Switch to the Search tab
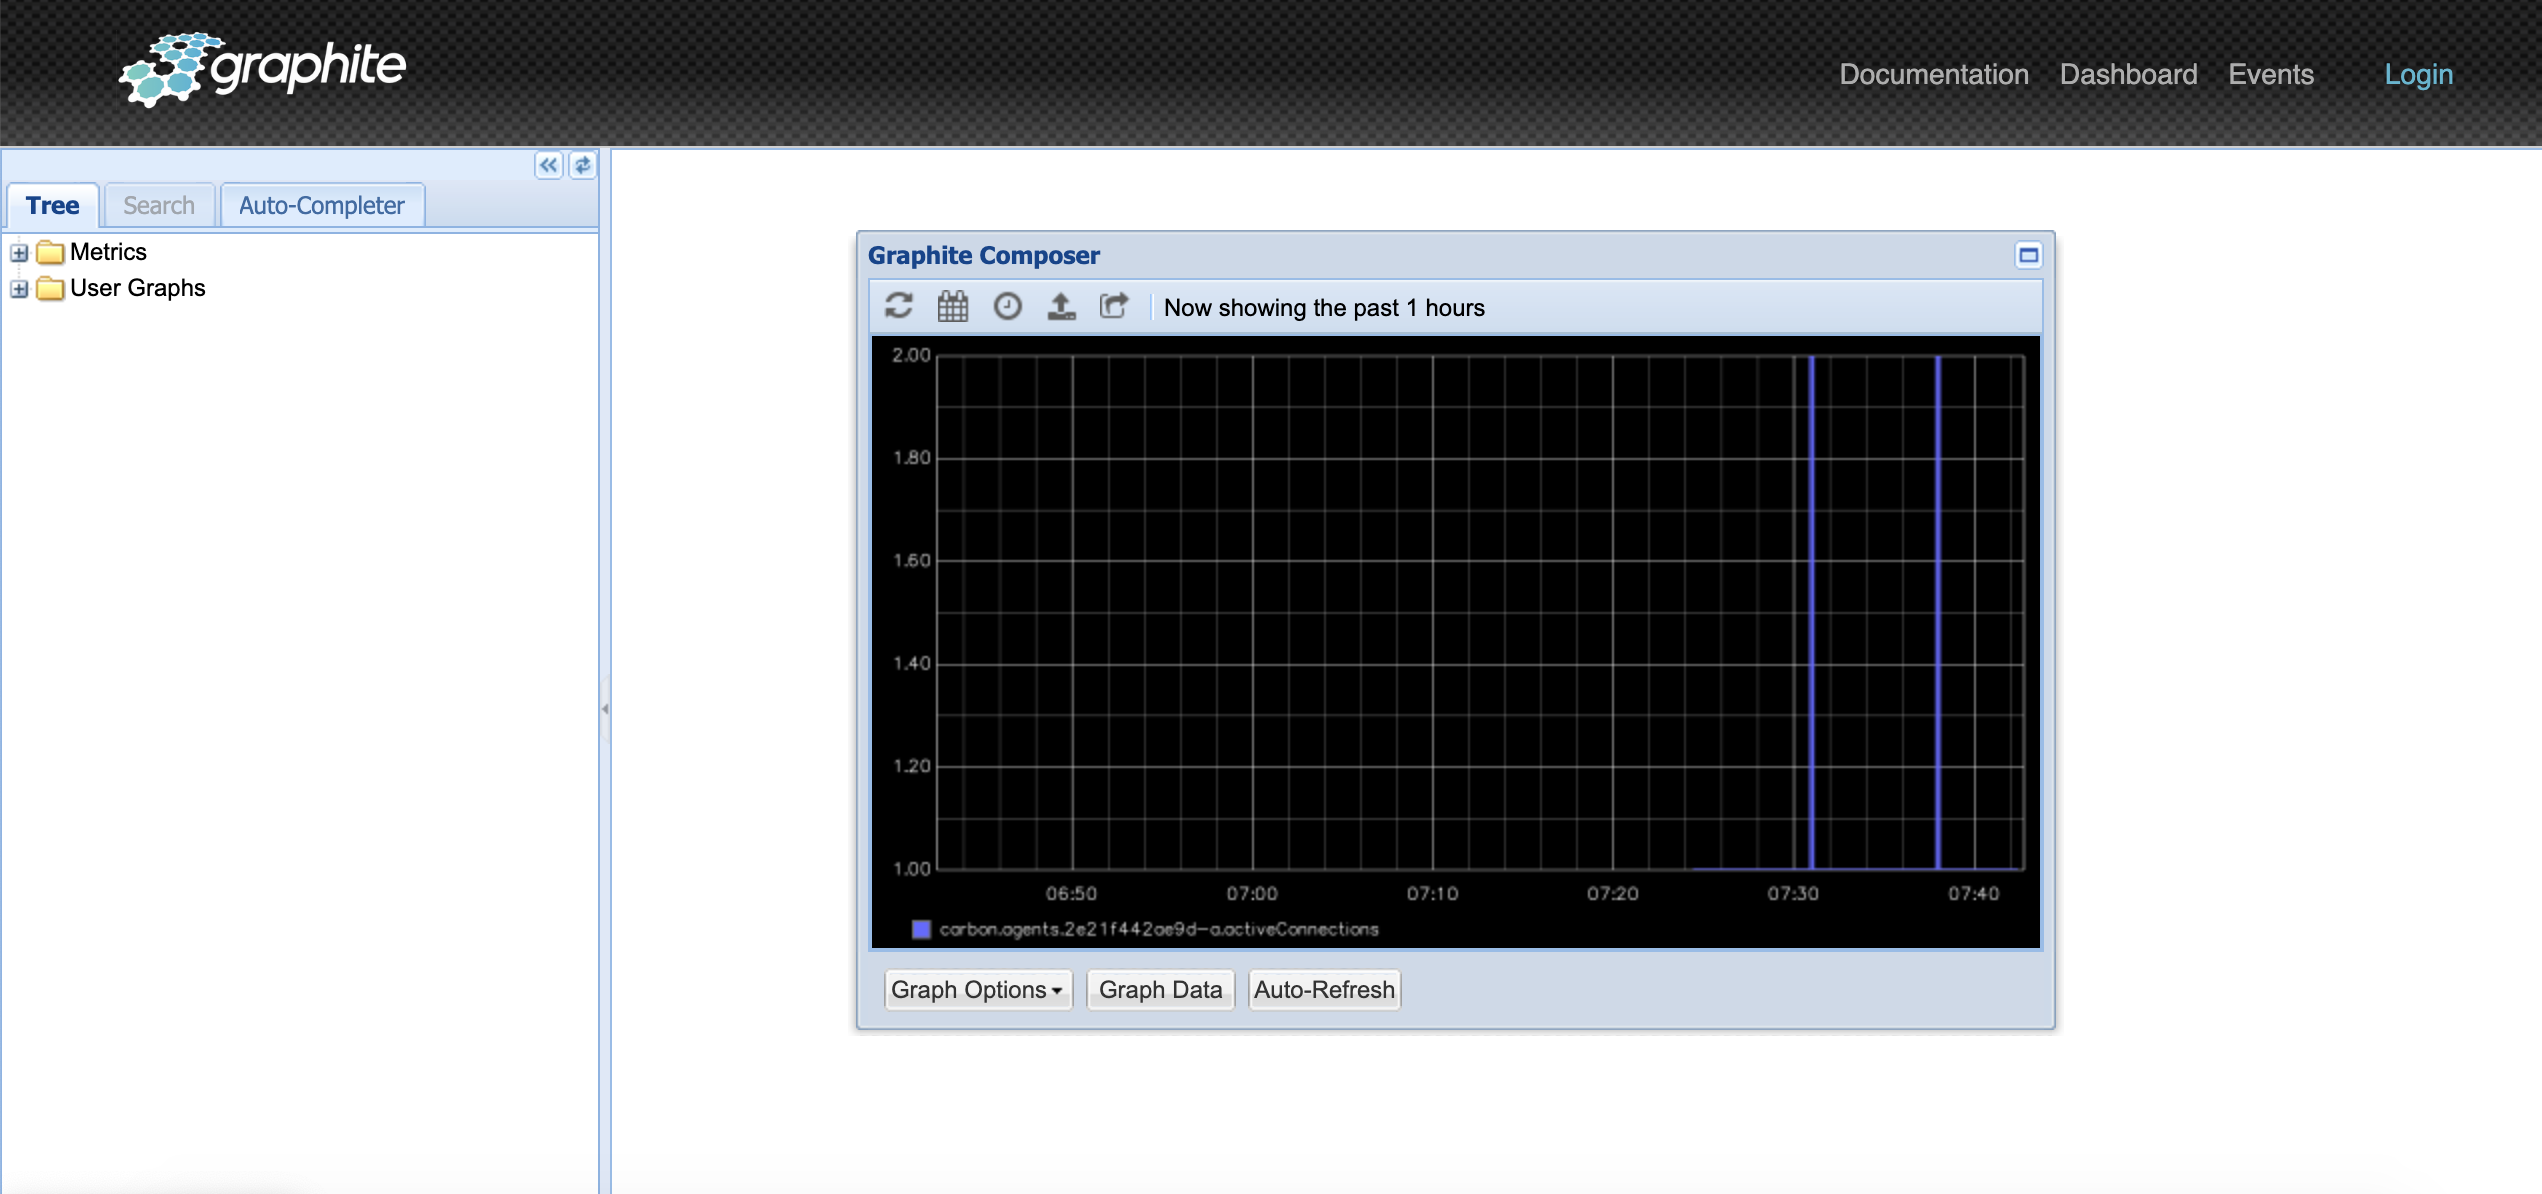Image resolution: width=2542 pixels, height=1194 pixels. coord(159,206)
